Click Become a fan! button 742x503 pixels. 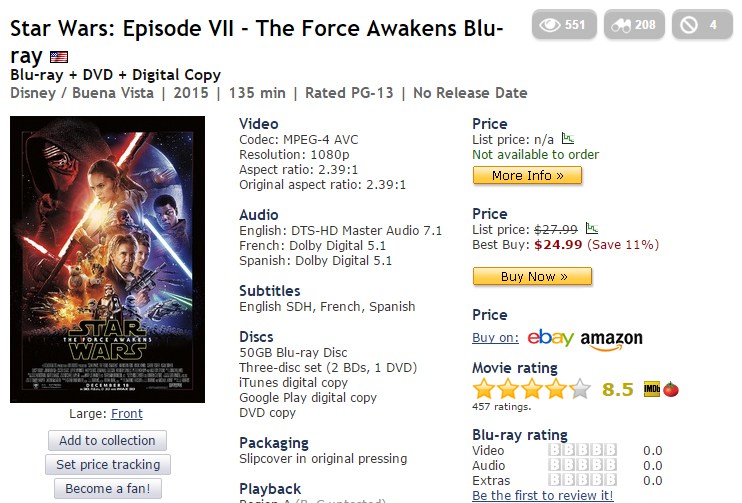[108, 488]
